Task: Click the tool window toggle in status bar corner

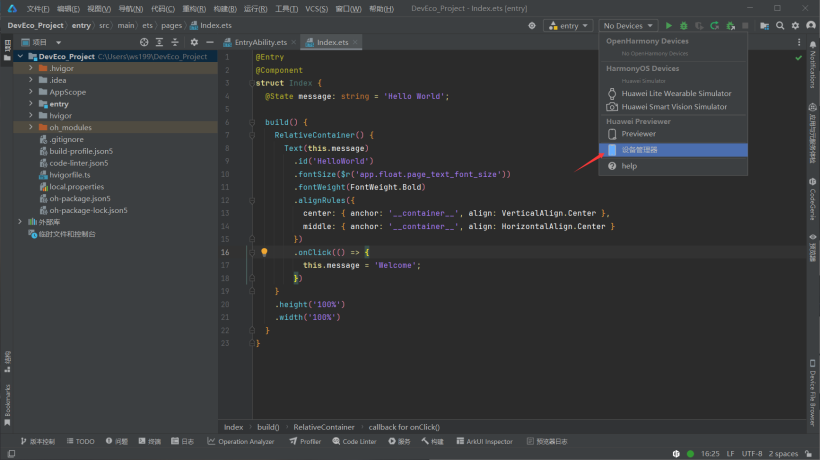Action: point(11,454)
